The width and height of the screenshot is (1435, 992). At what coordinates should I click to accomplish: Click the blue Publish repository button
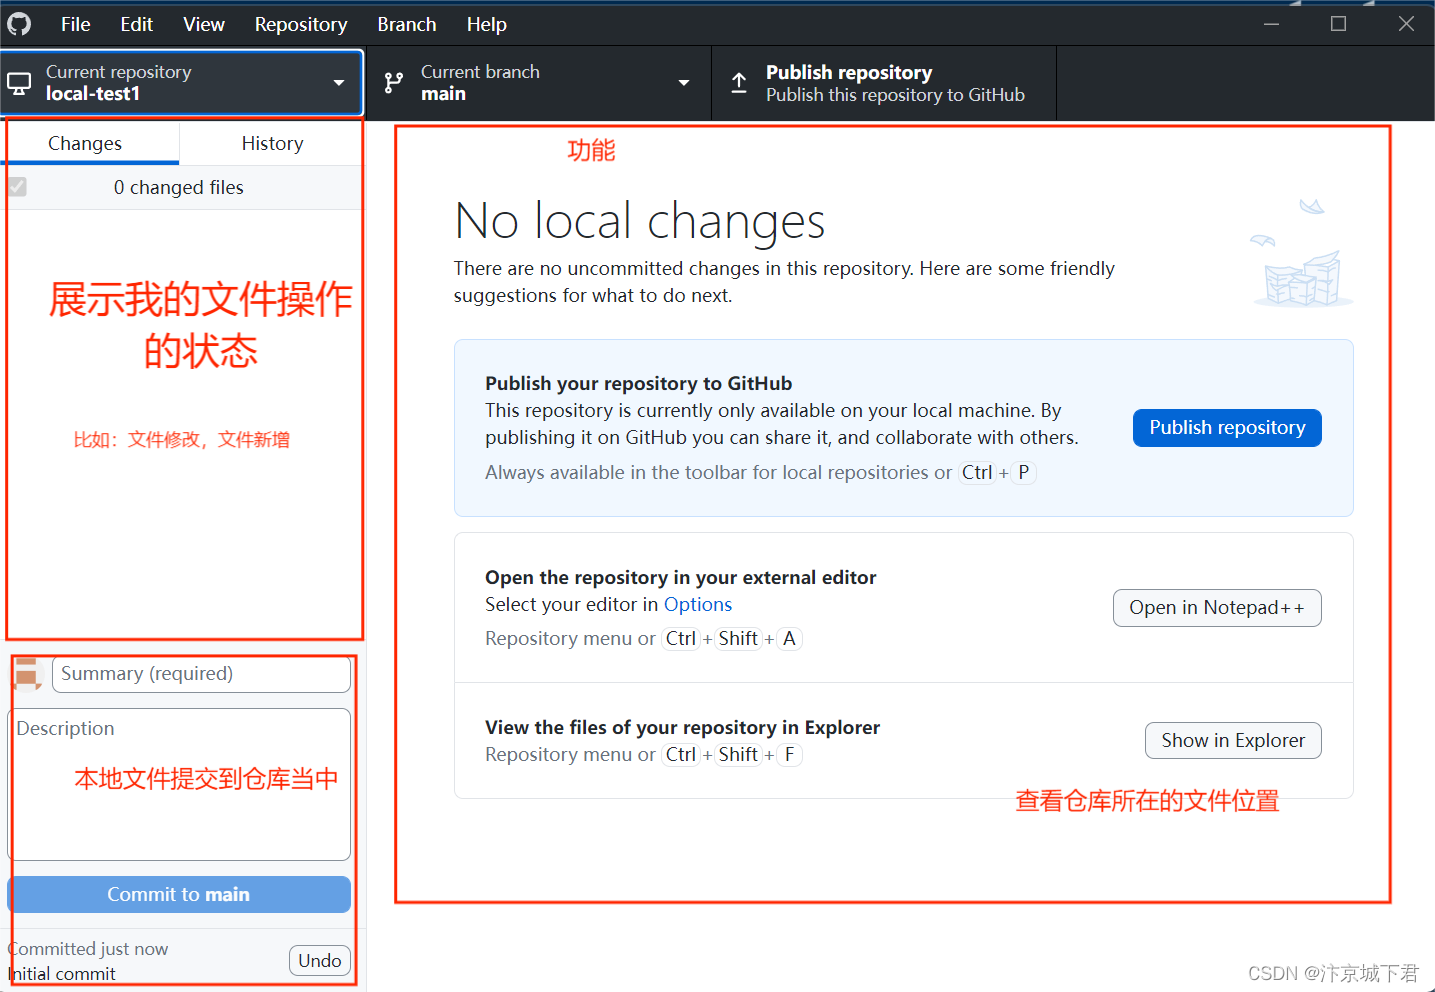click(x=1227, y=428)
